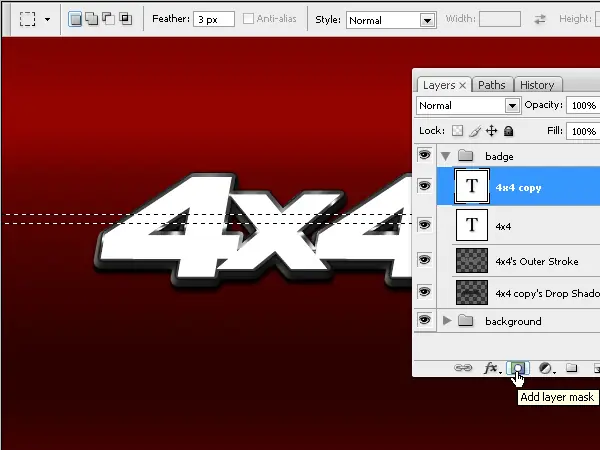Toggle Lock transparent pixels

458,131
